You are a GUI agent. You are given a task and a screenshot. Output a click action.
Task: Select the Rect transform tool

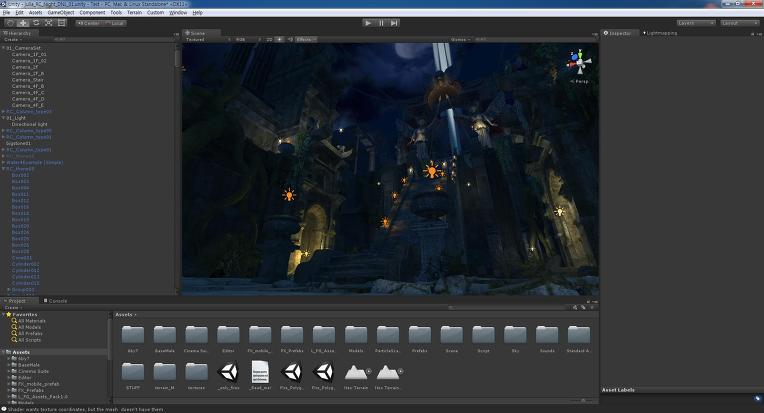tap(61, 23)
